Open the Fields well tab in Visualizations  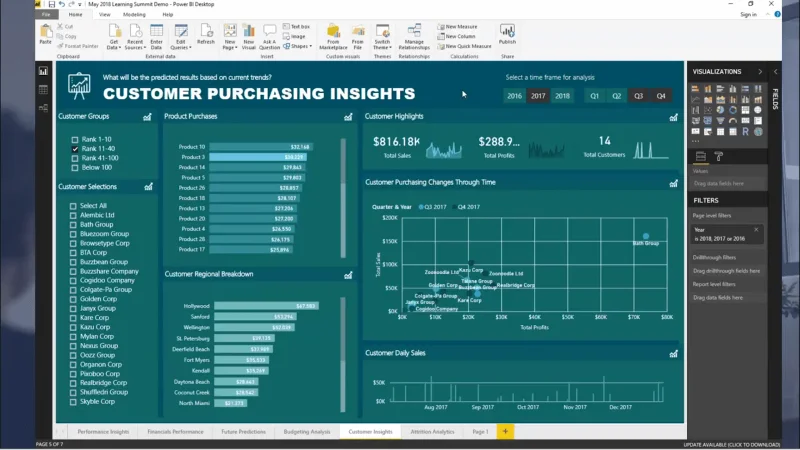[701, 157]
